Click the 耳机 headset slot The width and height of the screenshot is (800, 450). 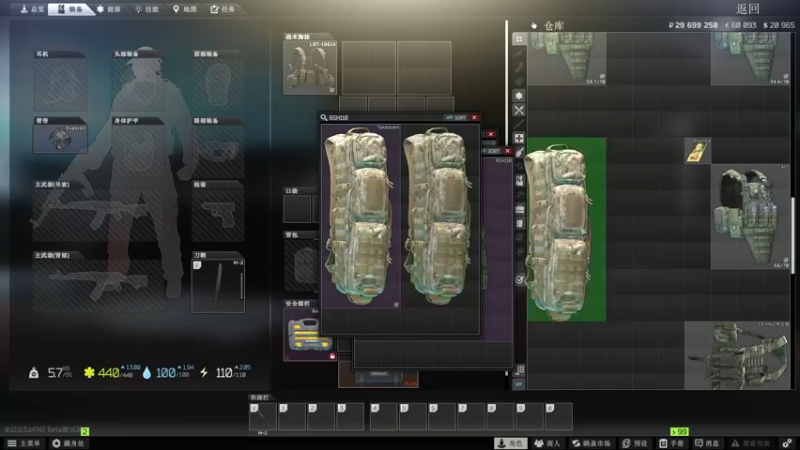pyautogui.click(x=60, y=84)
